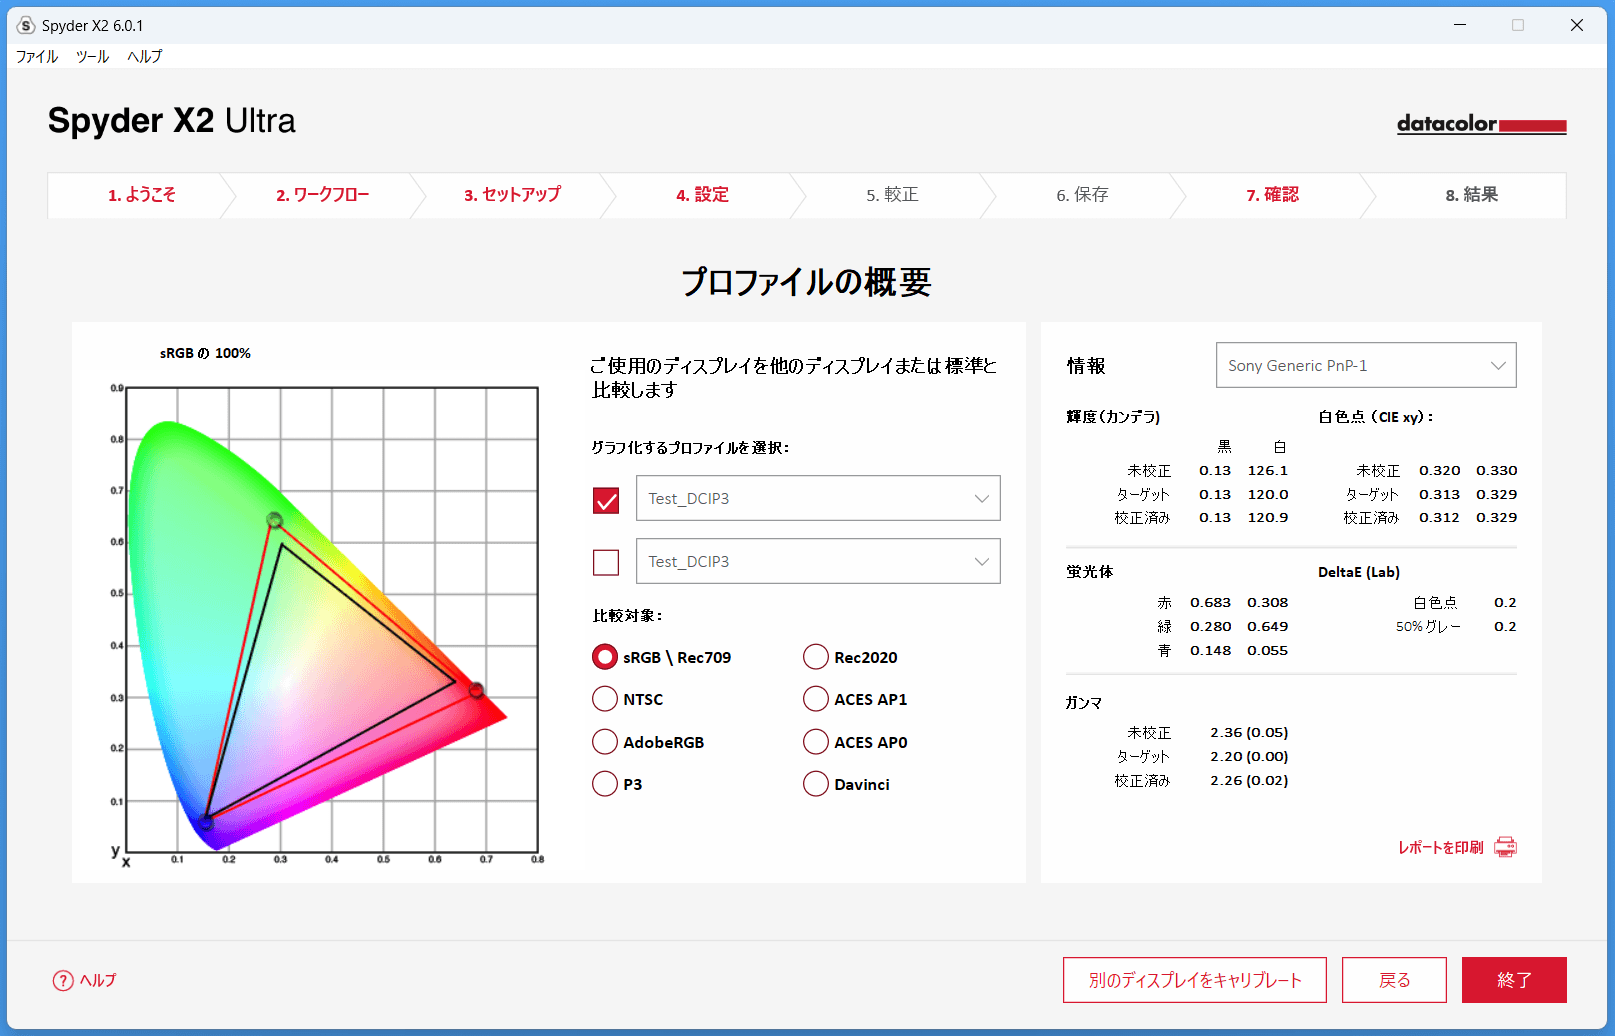This screenshot has width=1615, height=1036.
Task: Click the green phosphor y value 0.649
Action: (x=1267, y=627)
